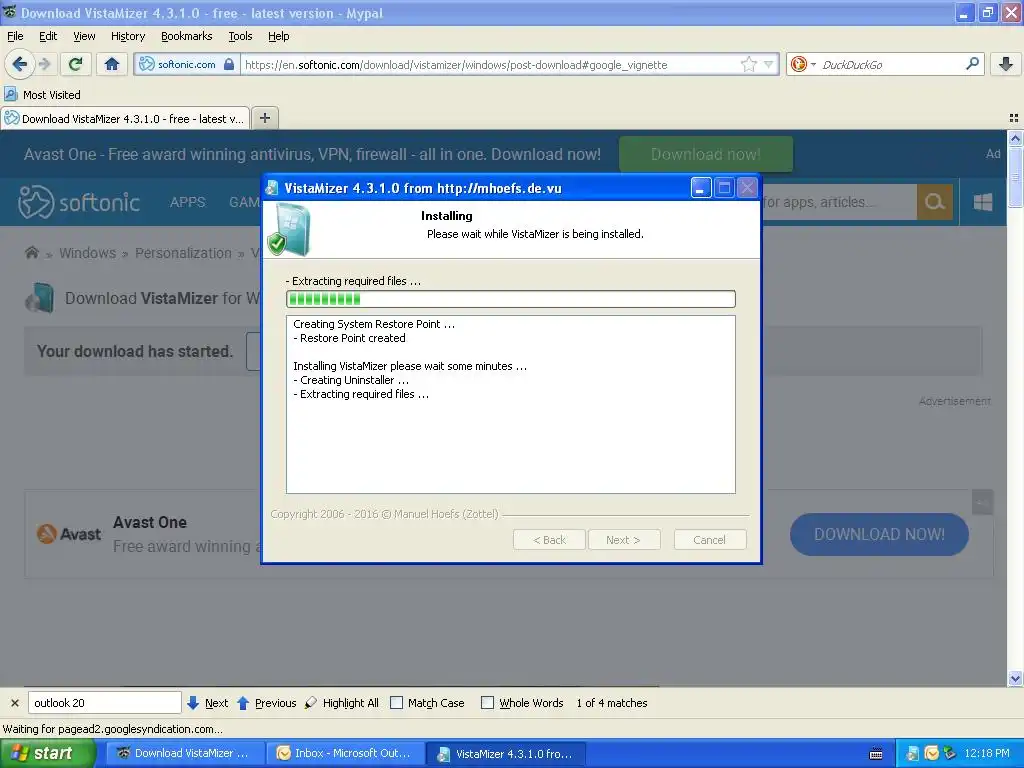Click the Windows platform icon on Softonic
Screen dimensions: 1024x768
(x=983, y=202)
